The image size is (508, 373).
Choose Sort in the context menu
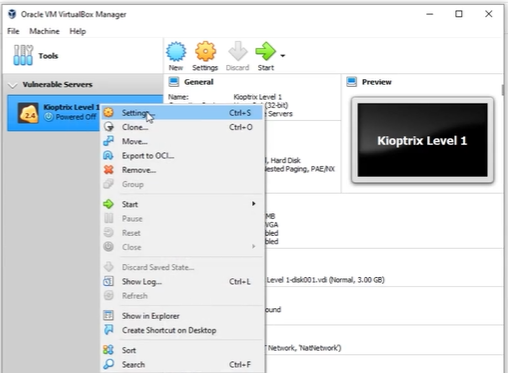coord(182,350)
